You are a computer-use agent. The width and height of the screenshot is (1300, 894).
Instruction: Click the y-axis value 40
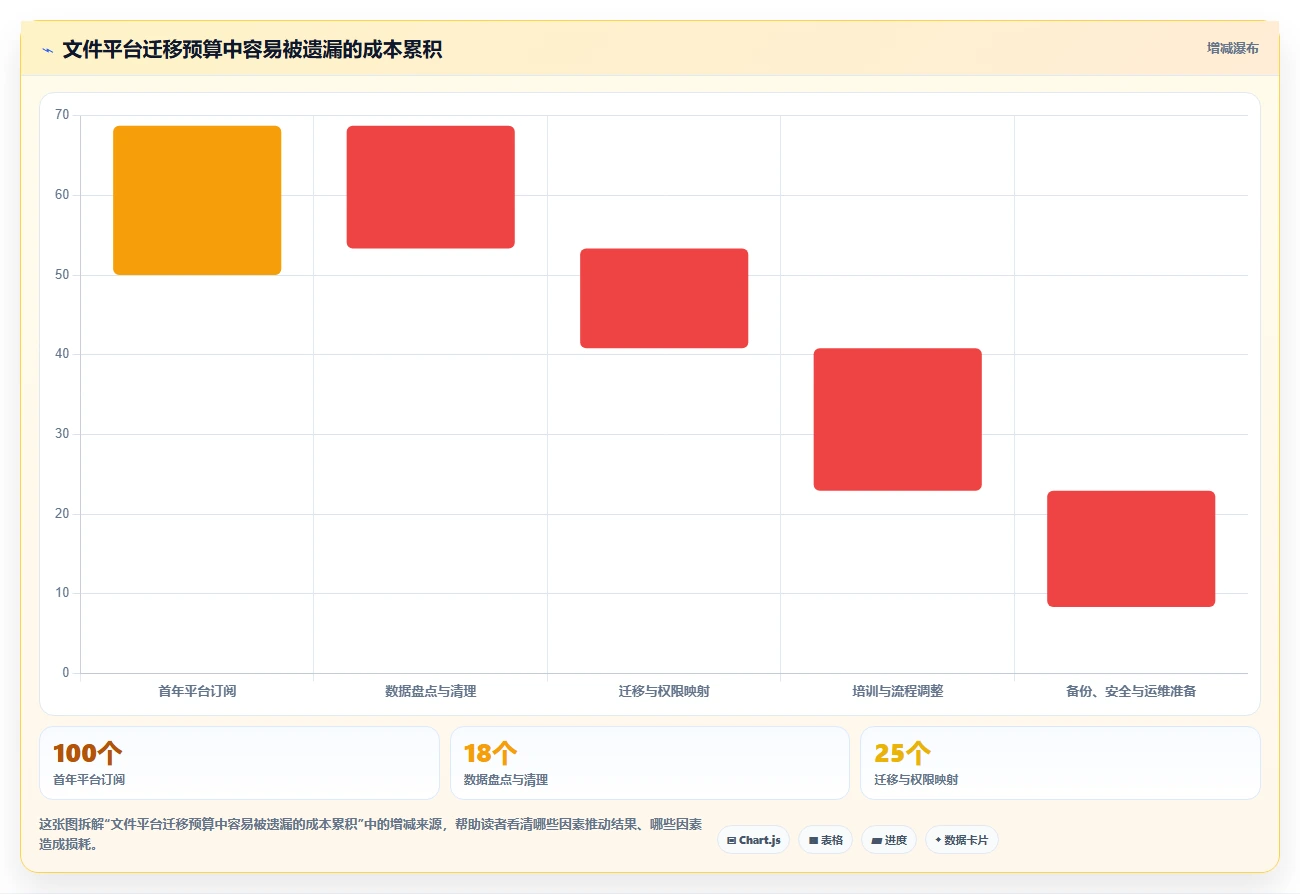pyautogui.click(x=62, y=354)
